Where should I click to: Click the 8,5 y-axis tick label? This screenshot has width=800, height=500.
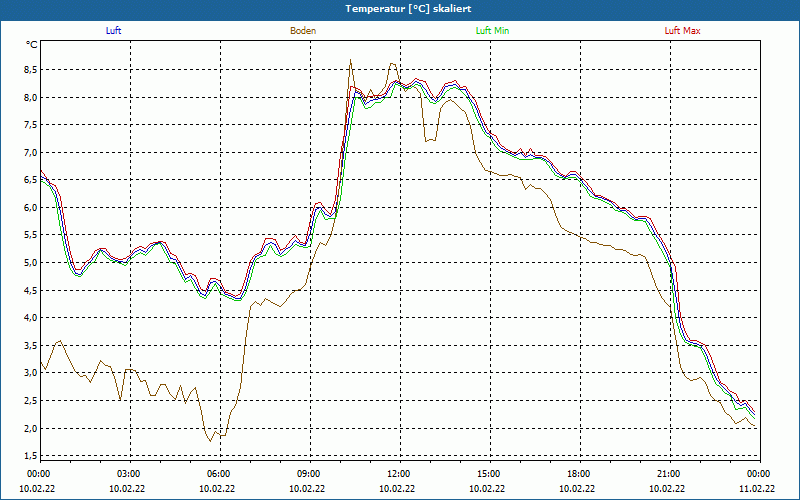30,70
